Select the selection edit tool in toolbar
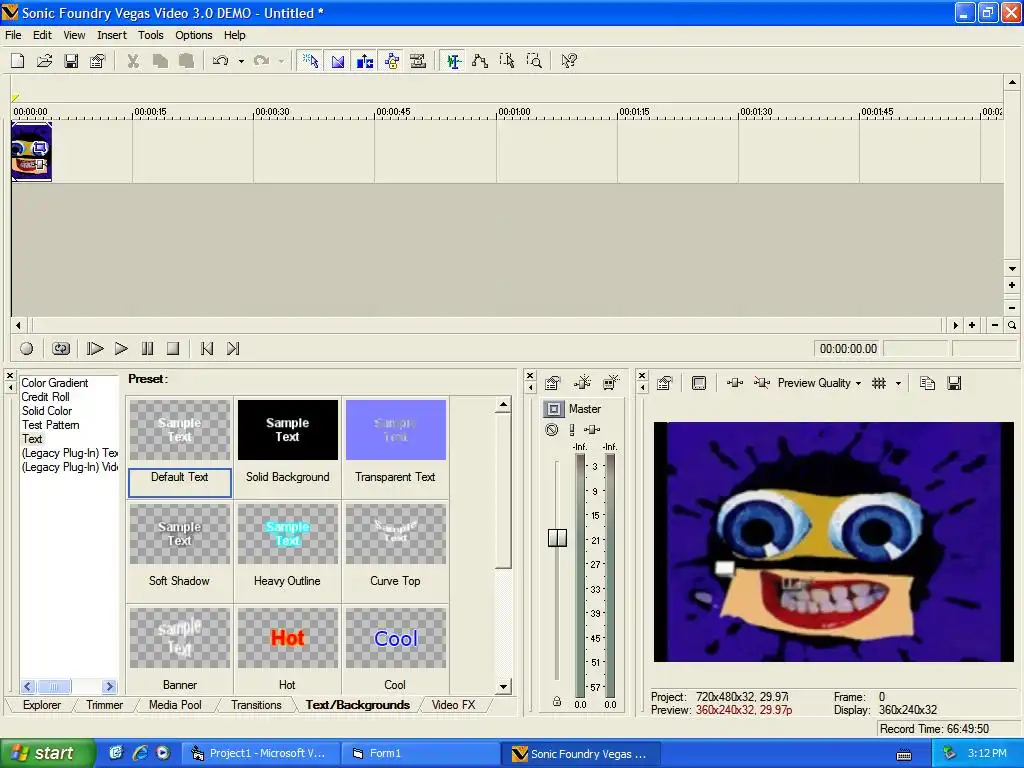 click(507, 61)
